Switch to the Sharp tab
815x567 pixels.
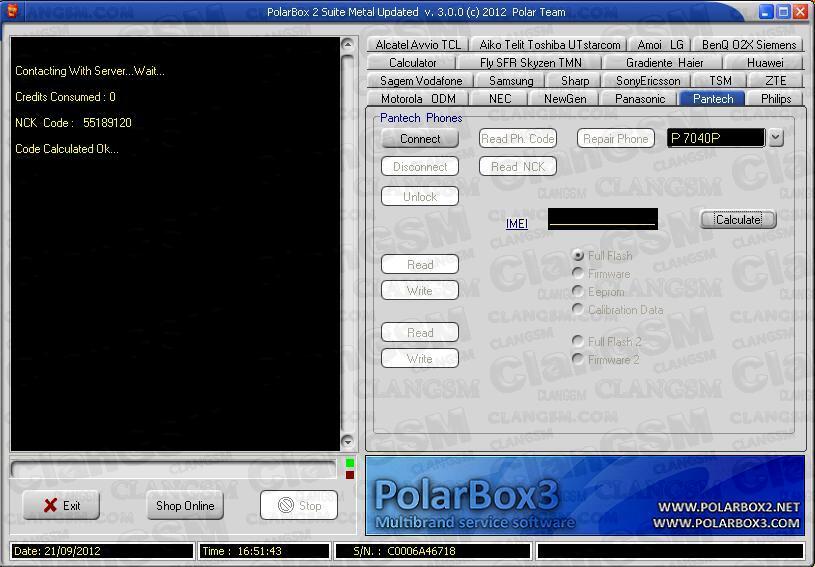pos(575,81)
